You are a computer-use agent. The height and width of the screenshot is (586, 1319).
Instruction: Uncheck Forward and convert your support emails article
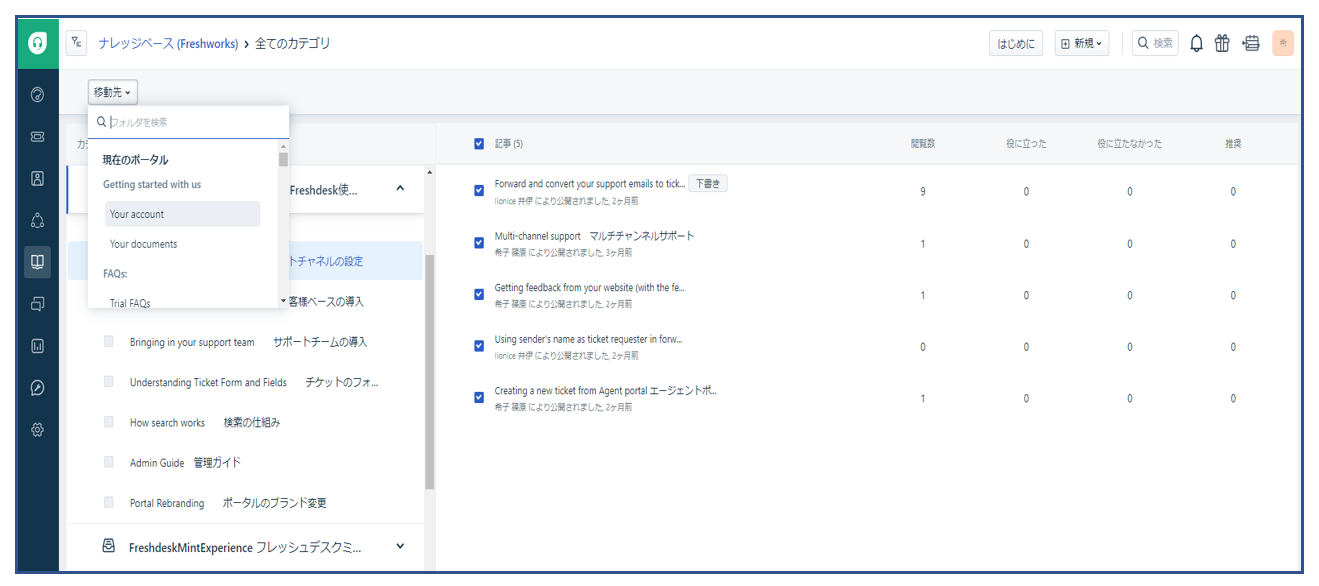pos(480,191)
